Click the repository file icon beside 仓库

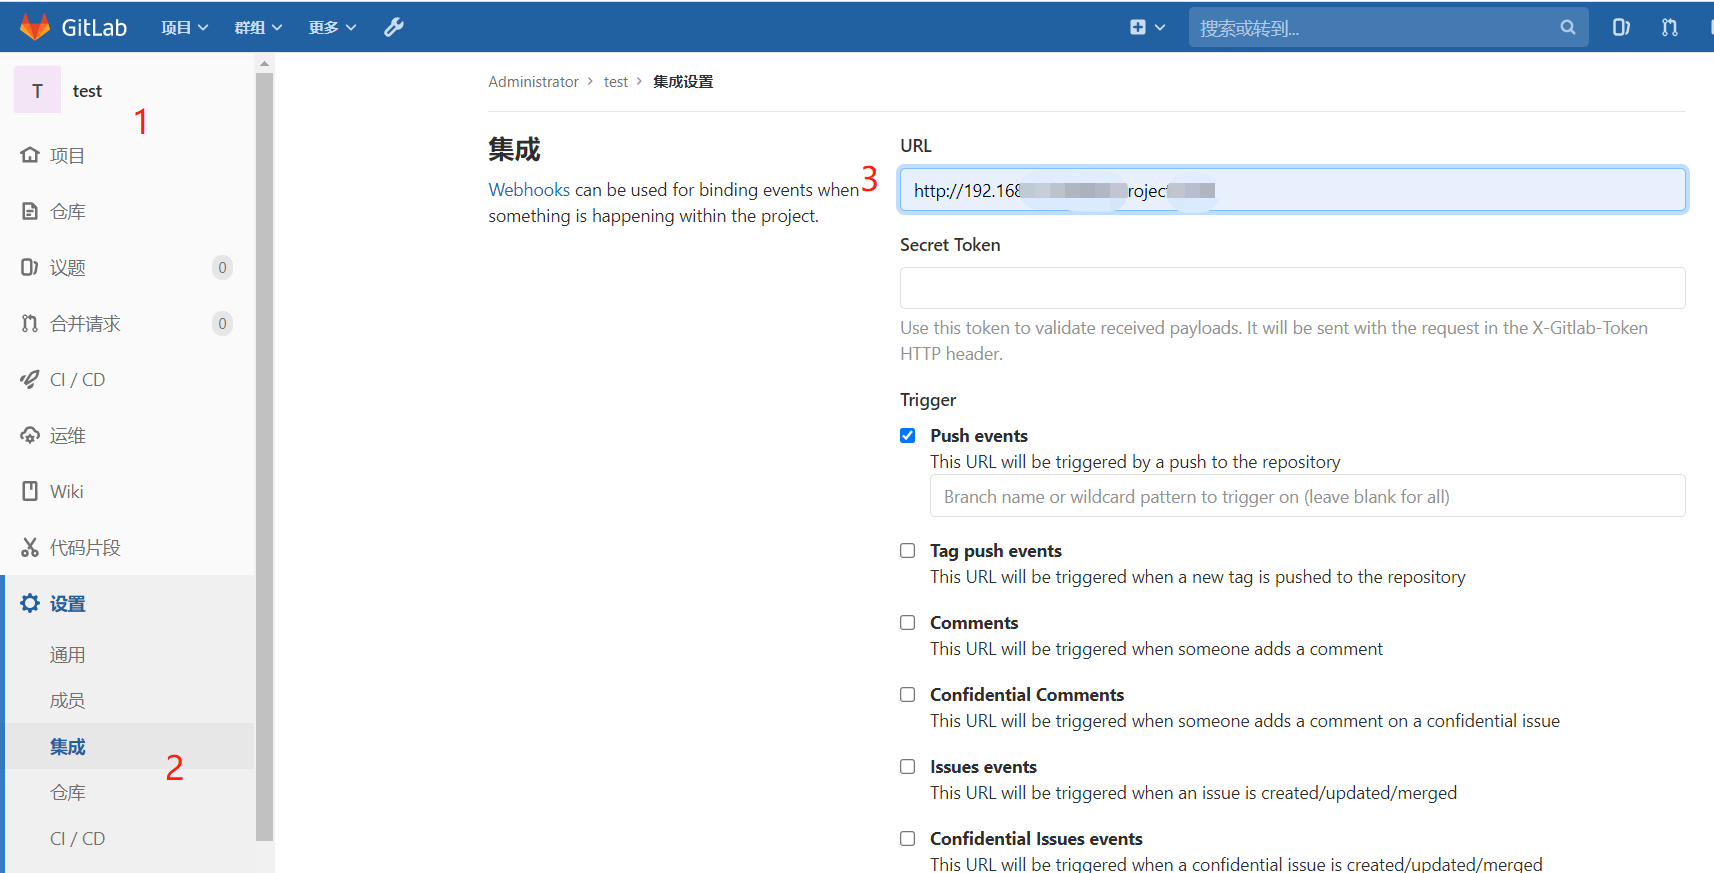pyautogui.click(x=30, y=211)
